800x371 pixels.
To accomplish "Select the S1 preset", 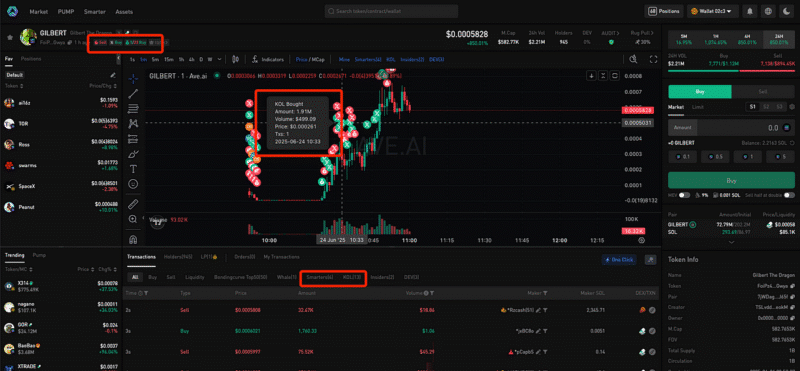I will coord(752,107).
